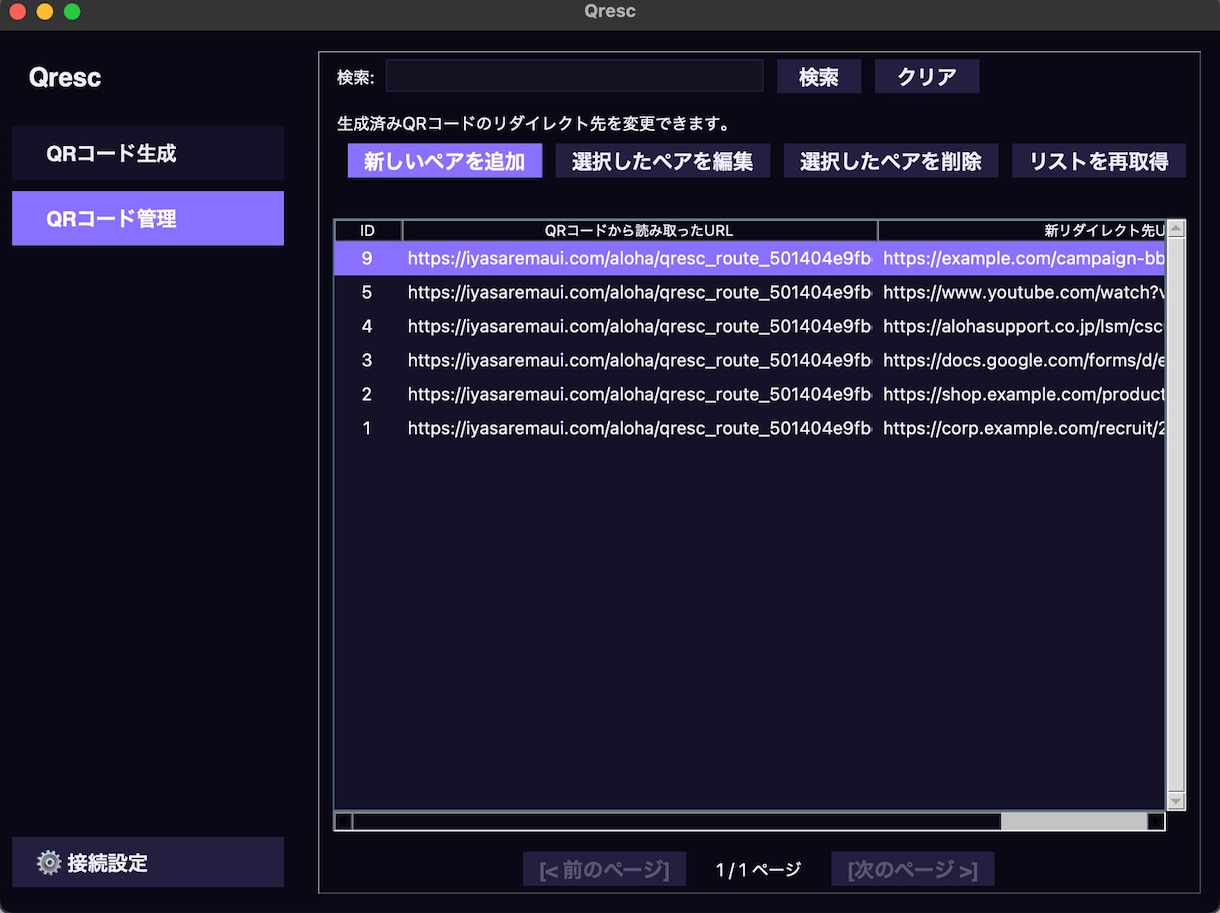This screenshot has height=913, width=1220.
Task: Click the Qresc app title in sidebar
Action: (x=65, y=78)
